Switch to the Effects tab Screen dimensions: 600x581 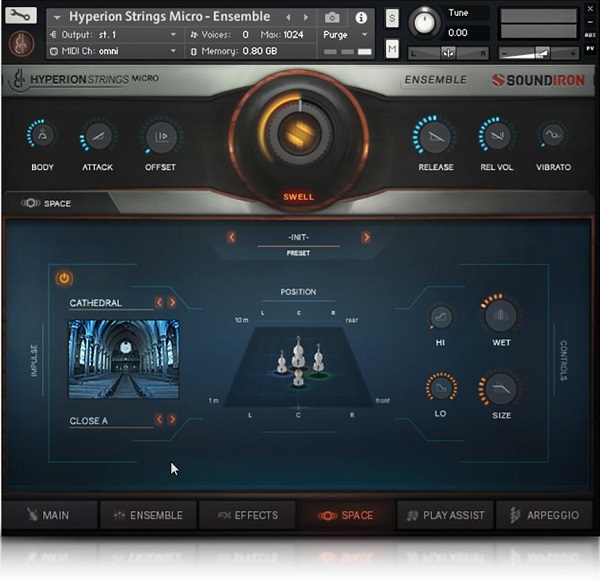click(248, 515)
